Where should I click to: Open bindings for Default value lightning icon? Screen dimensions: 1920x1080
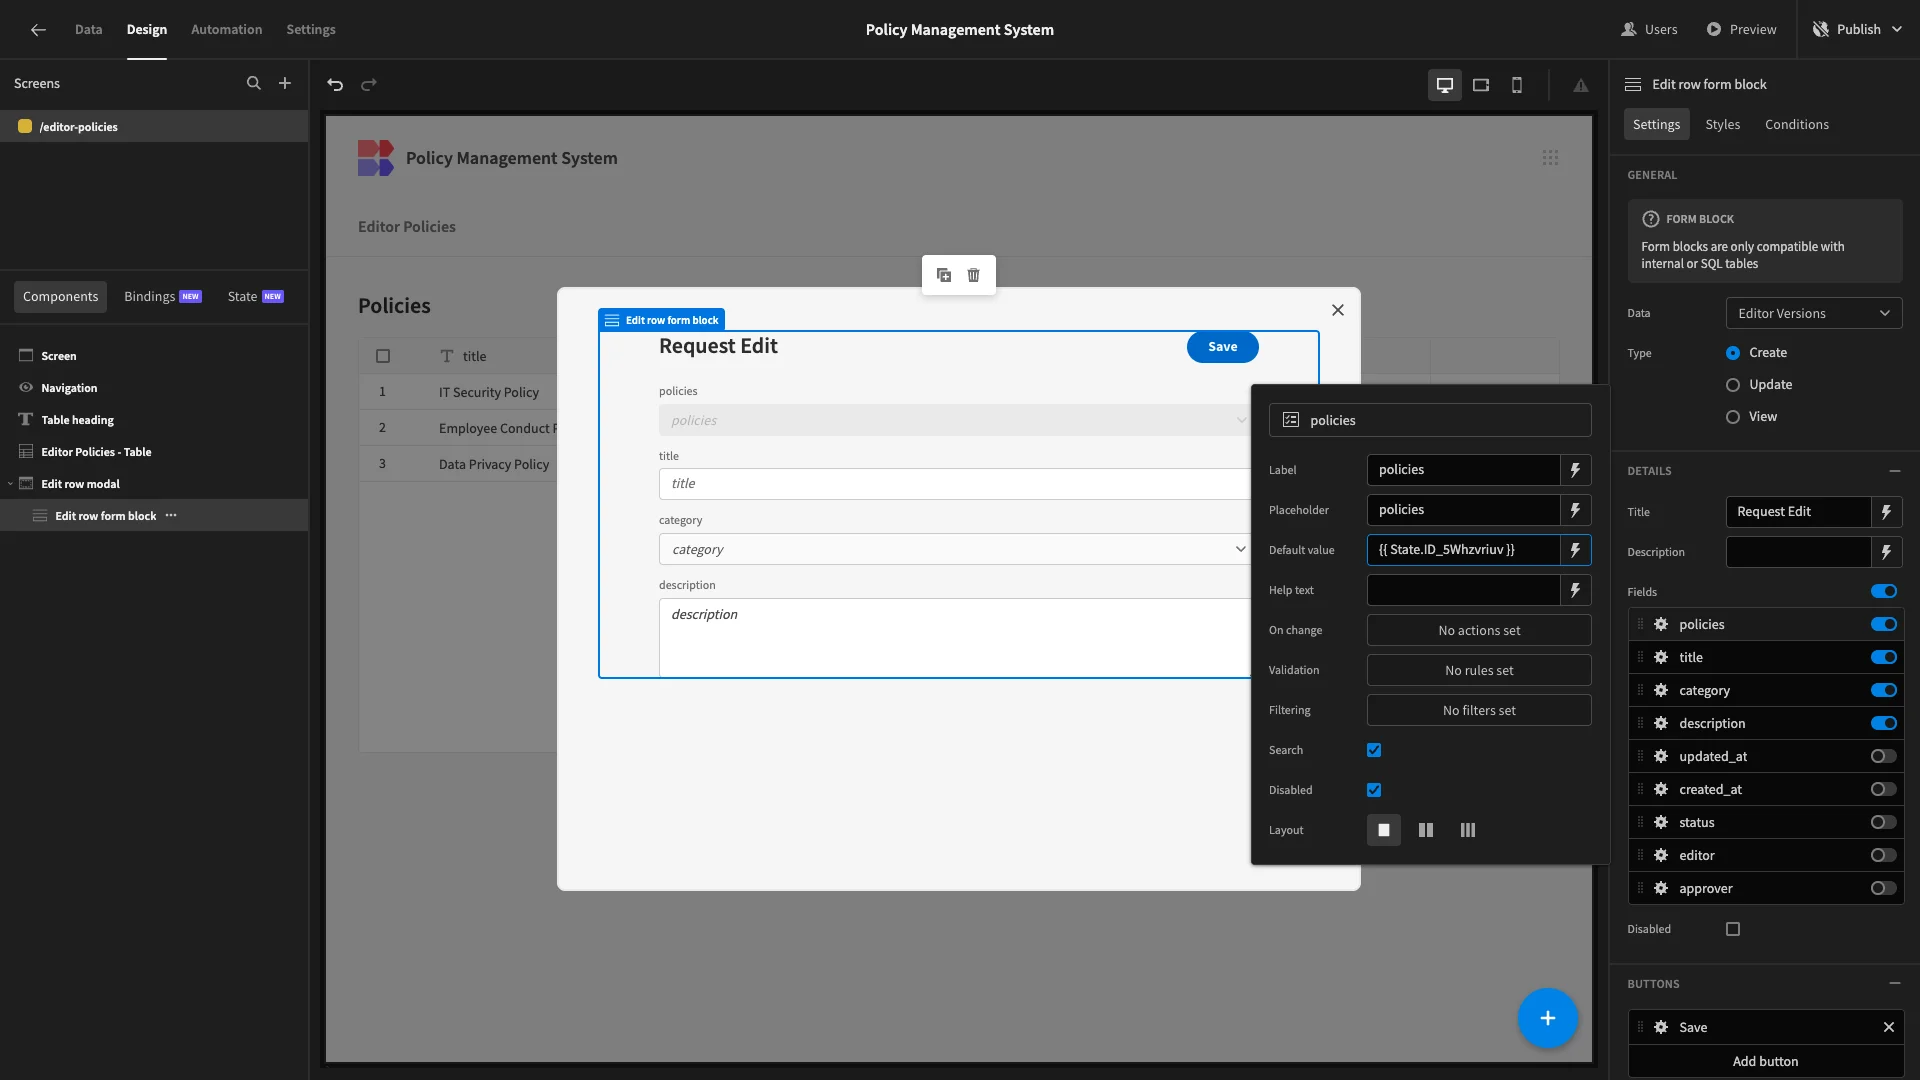click(x=1575, y=550)
